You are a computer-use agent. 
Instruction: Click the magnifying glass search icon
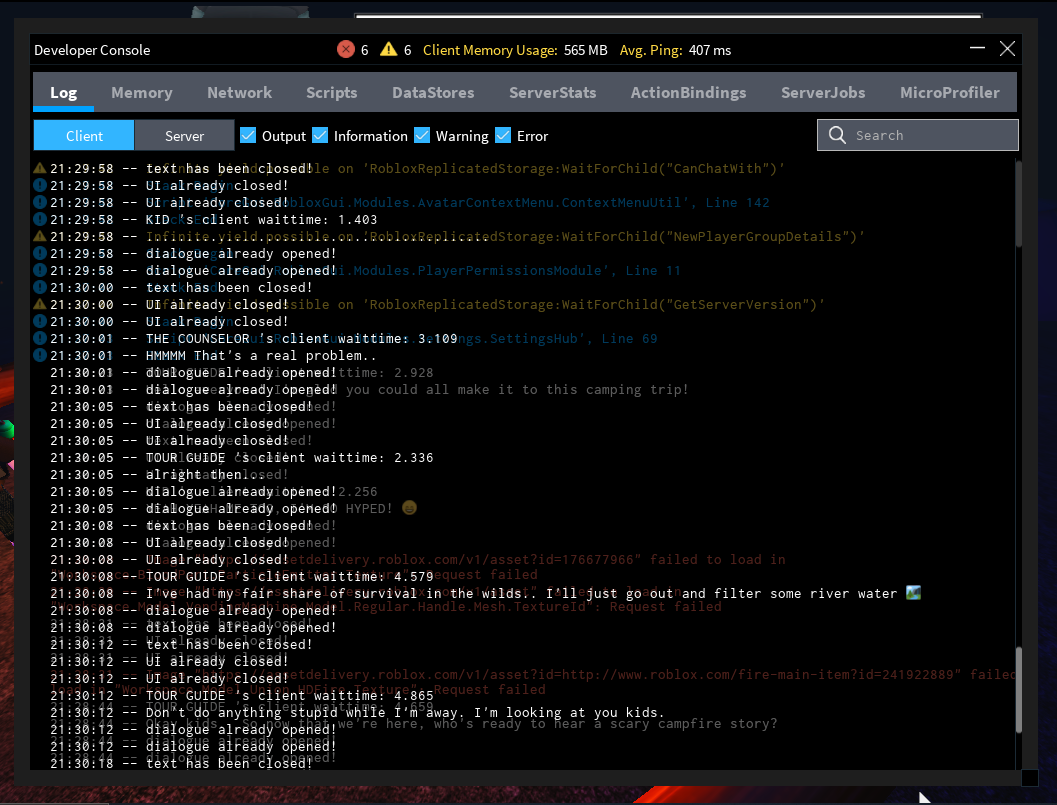pos(837,135)
